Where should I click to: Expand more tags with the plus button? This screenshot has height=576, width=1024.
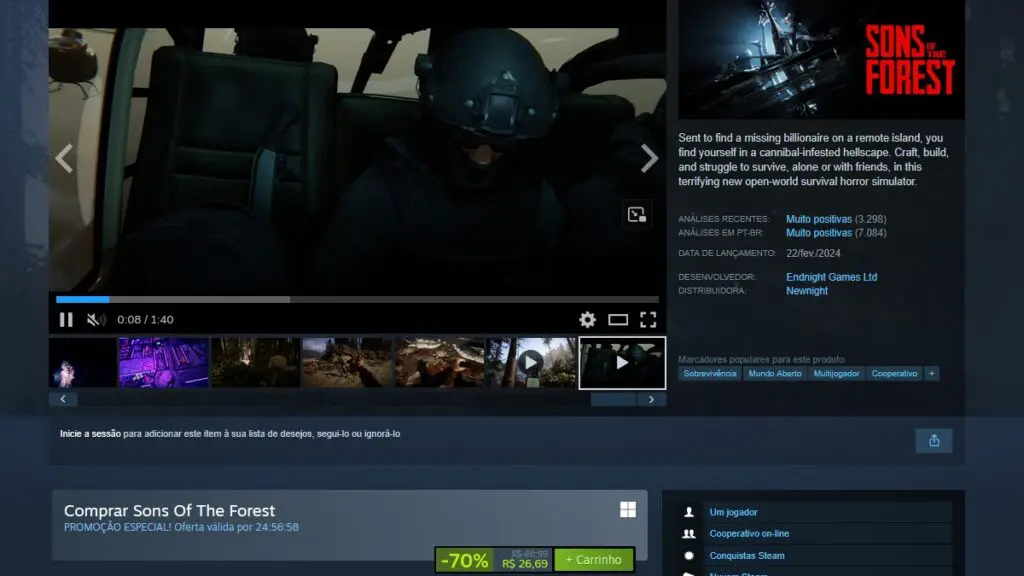click(x=932, y=373)
